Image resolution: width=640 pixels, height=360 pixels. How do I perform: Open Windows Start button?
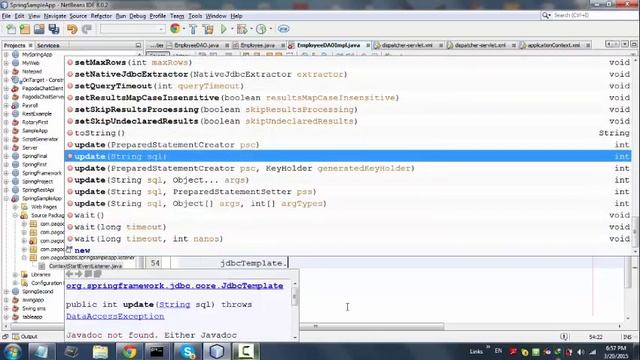pyautogui.click(x=12, y=351)
